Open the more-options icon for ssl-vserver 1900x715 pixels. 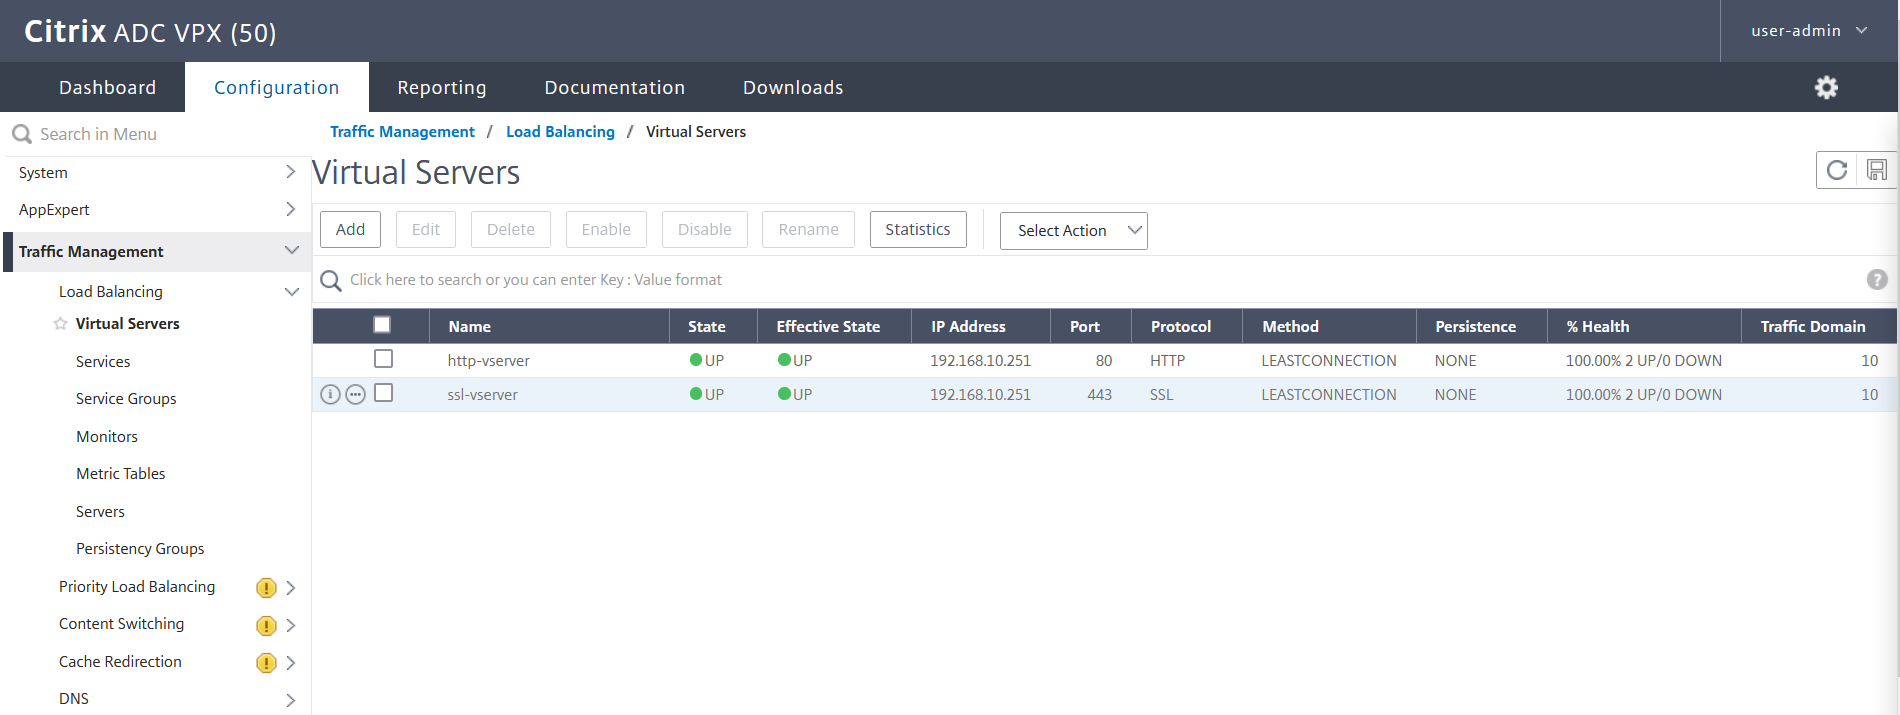coord(355,394)
